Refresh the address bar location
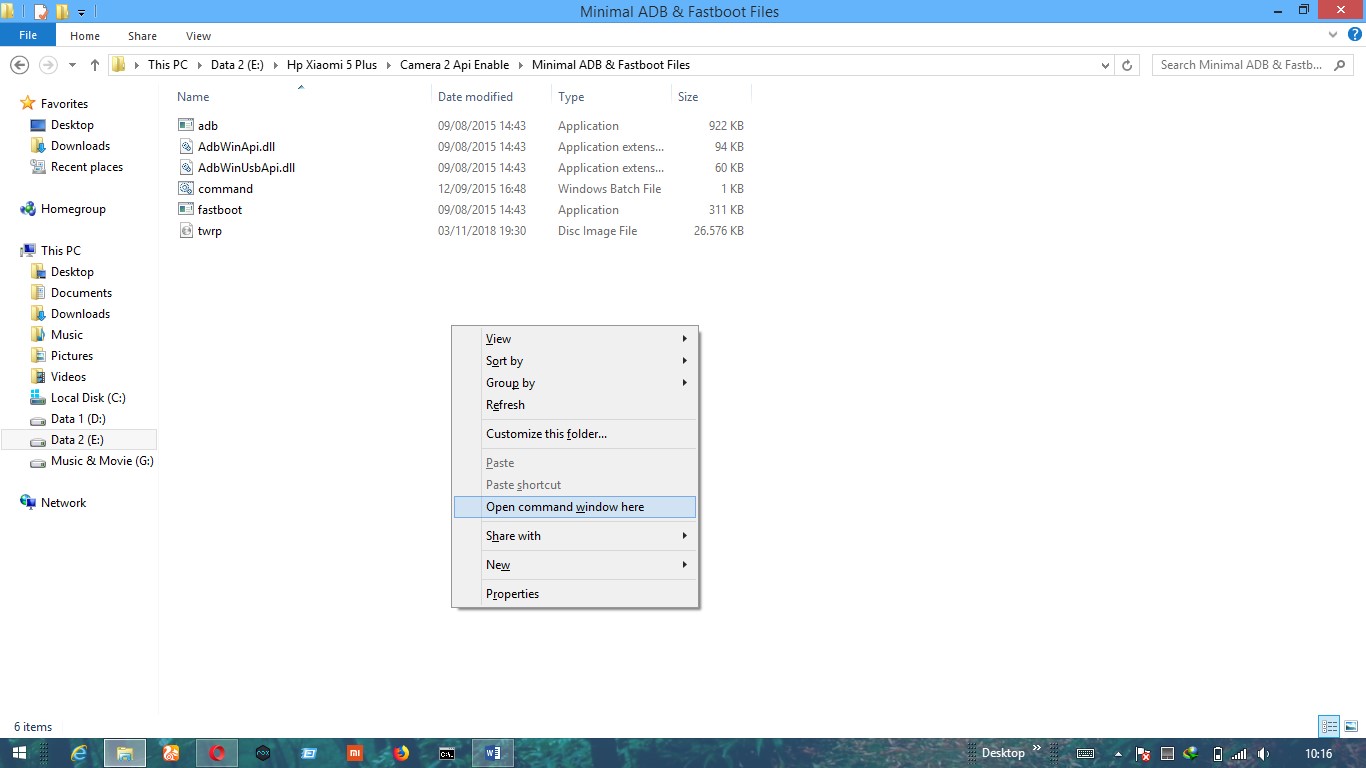This screenshot has width=1366, height=768. click(x=1127, y=65)
